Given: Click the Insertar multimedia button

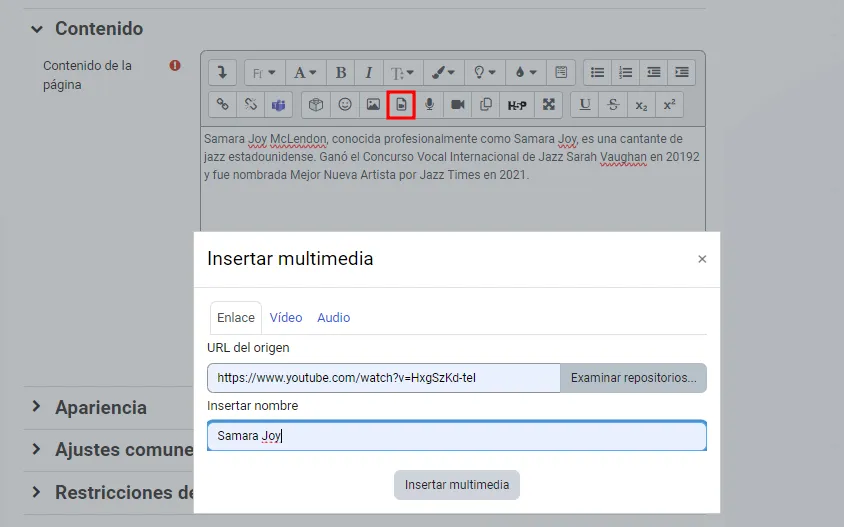Looking at the screenshot, I should point(456,485).
